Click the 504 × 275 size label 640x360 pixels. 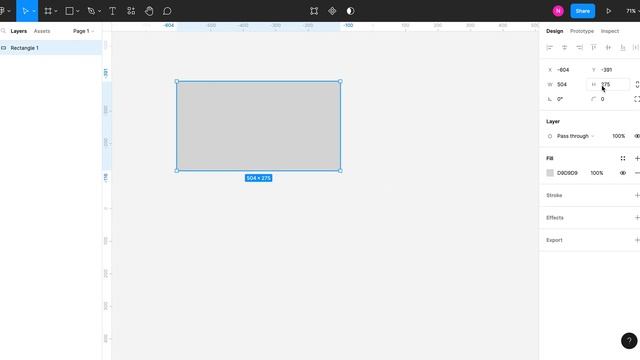point(258,178)
